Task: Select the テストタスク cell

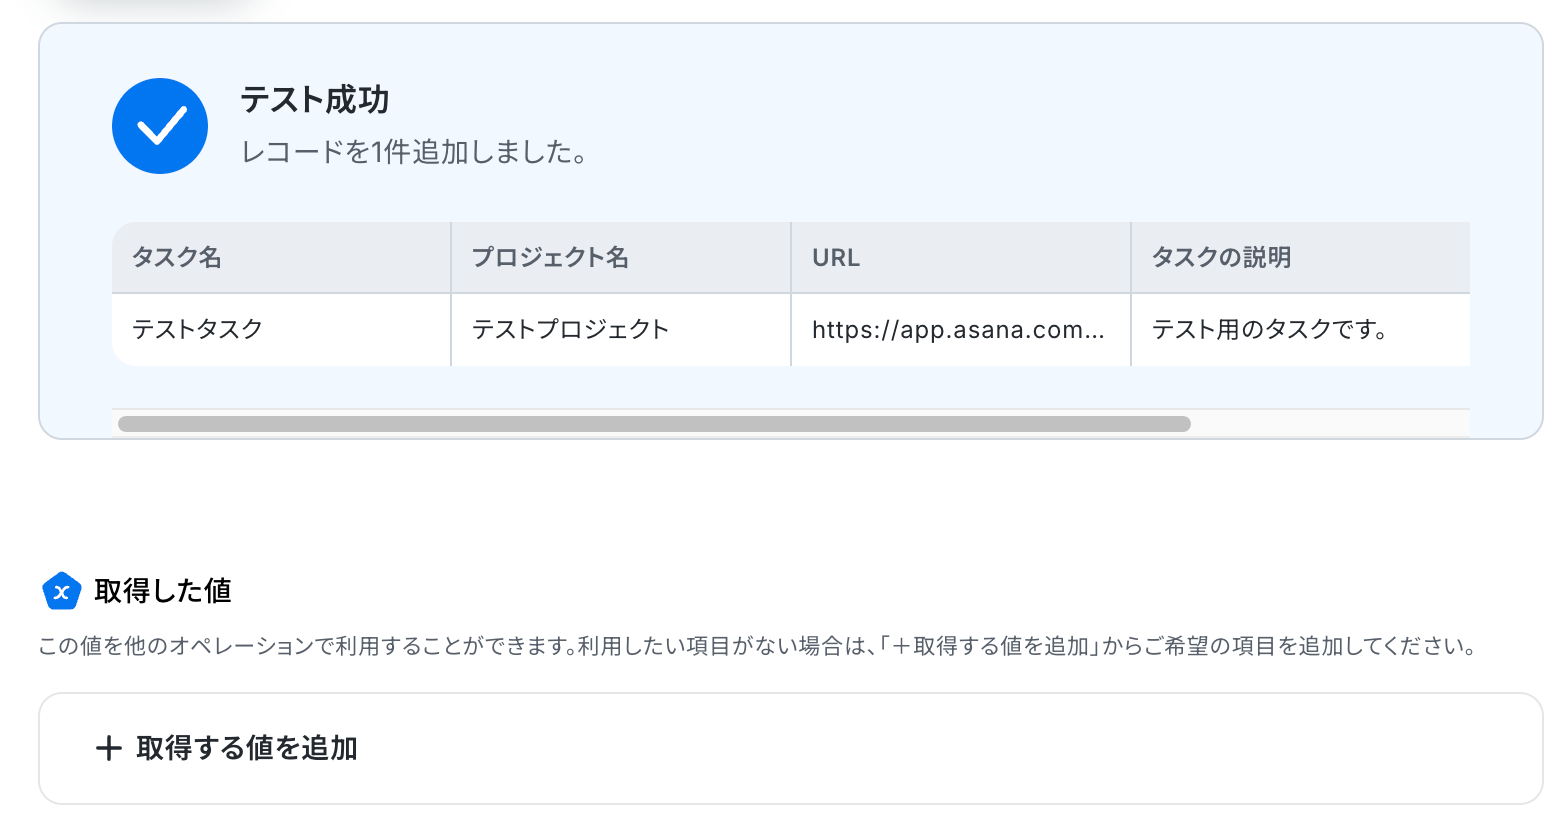Action: (281, 329)
